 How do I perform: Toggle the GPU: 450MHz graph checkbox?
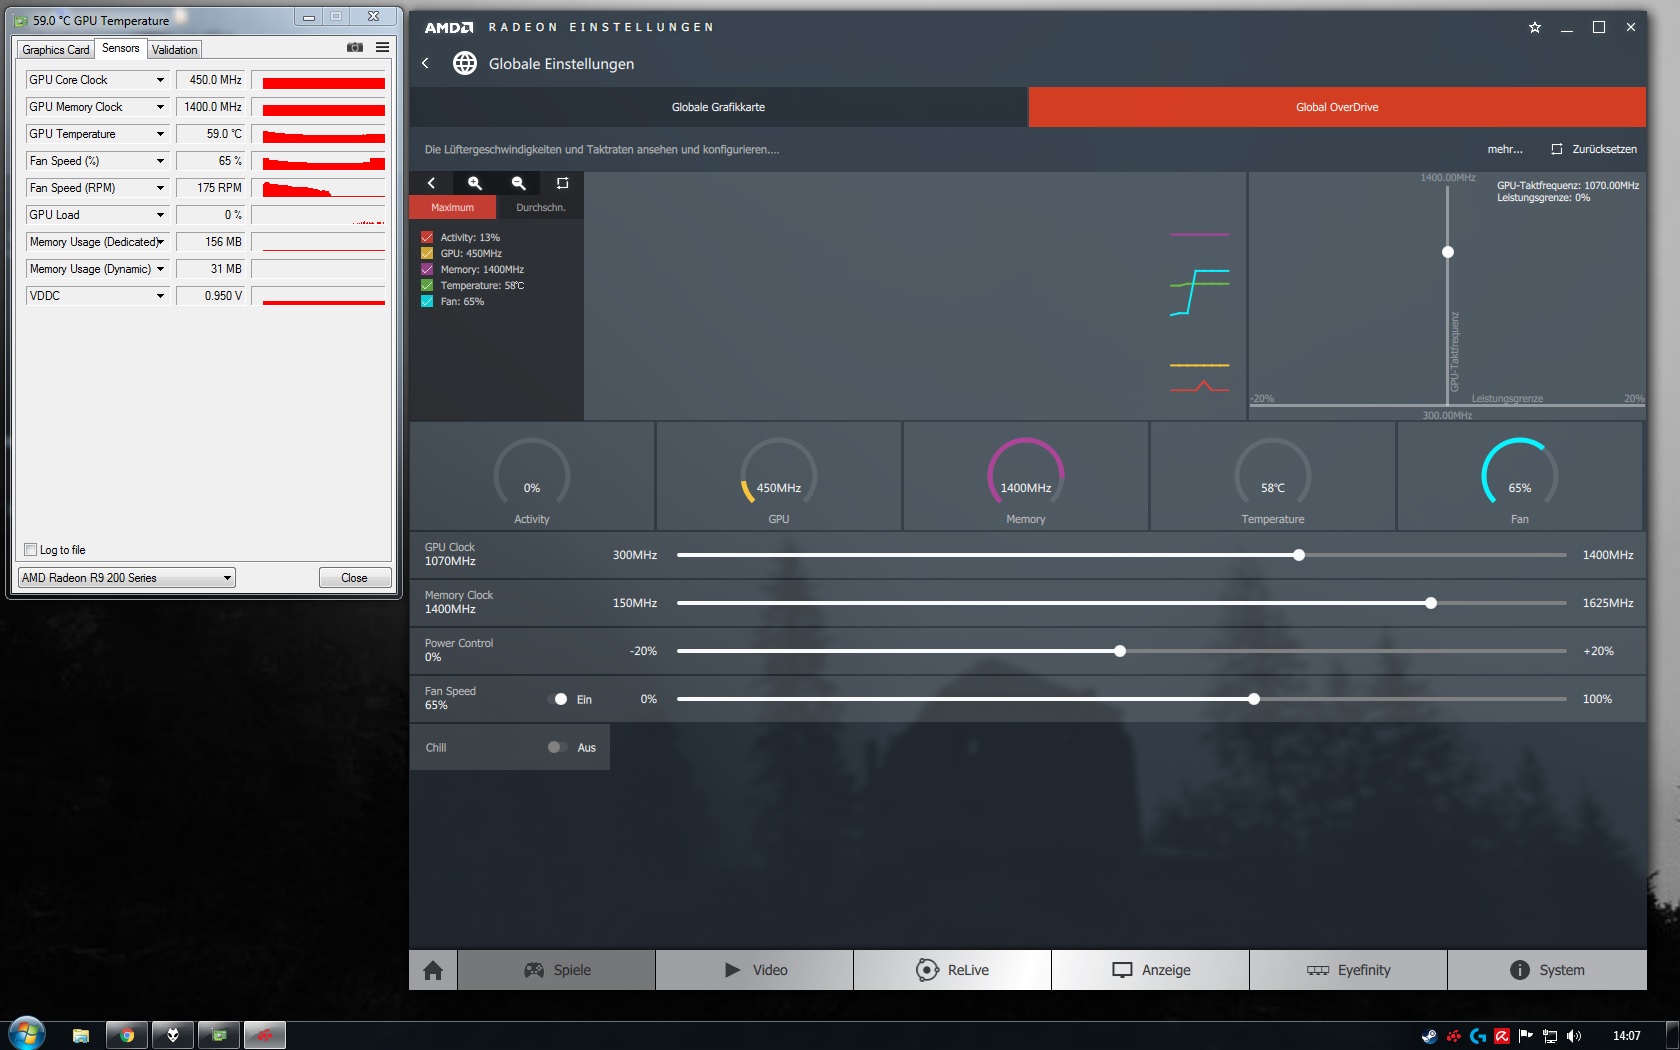pos(427,253)
